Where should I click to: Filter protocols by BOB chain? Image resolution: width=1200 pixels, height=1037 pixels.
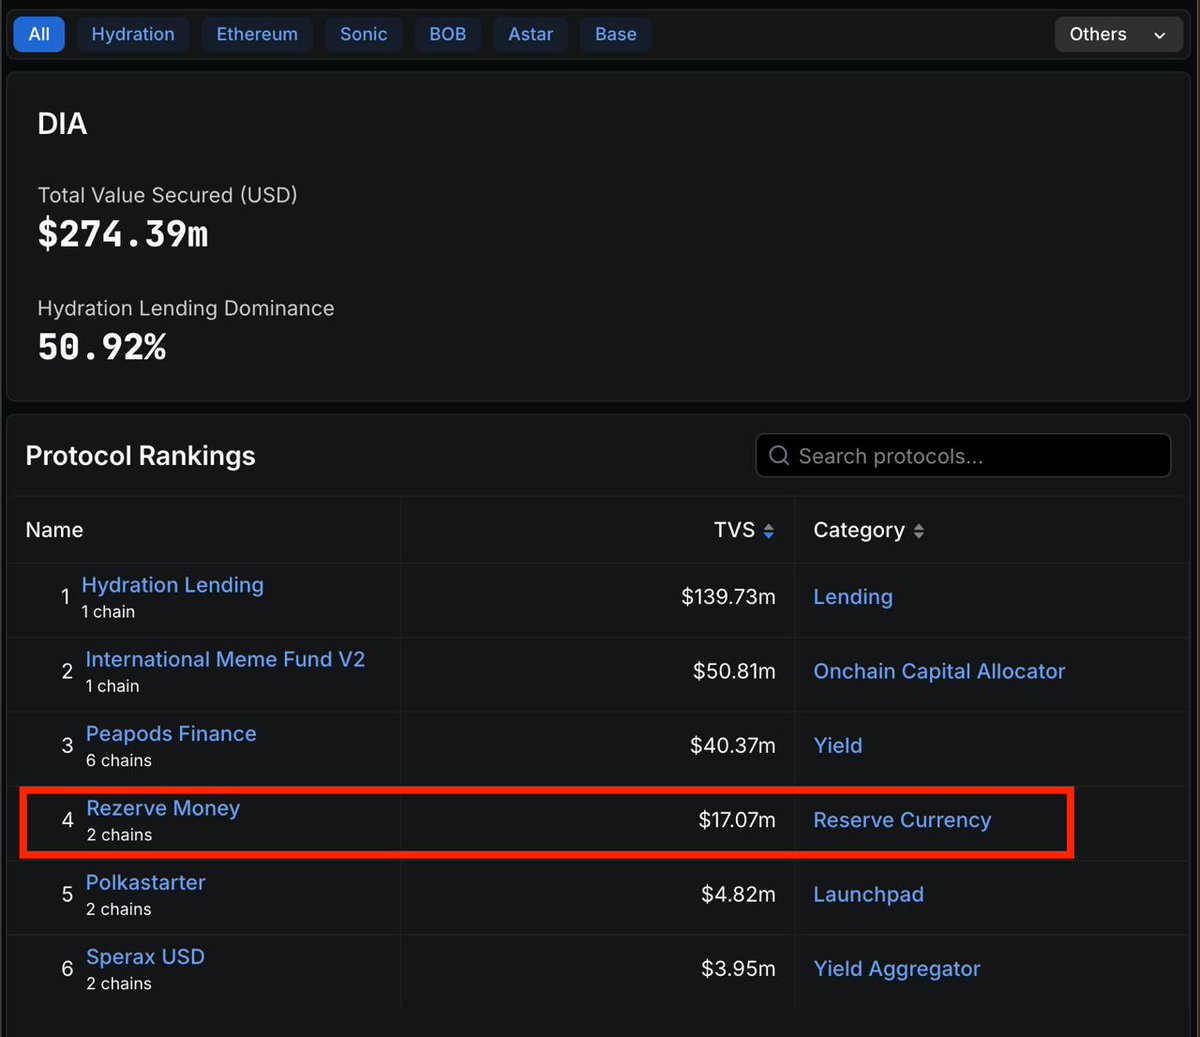(x=447, y=34)
